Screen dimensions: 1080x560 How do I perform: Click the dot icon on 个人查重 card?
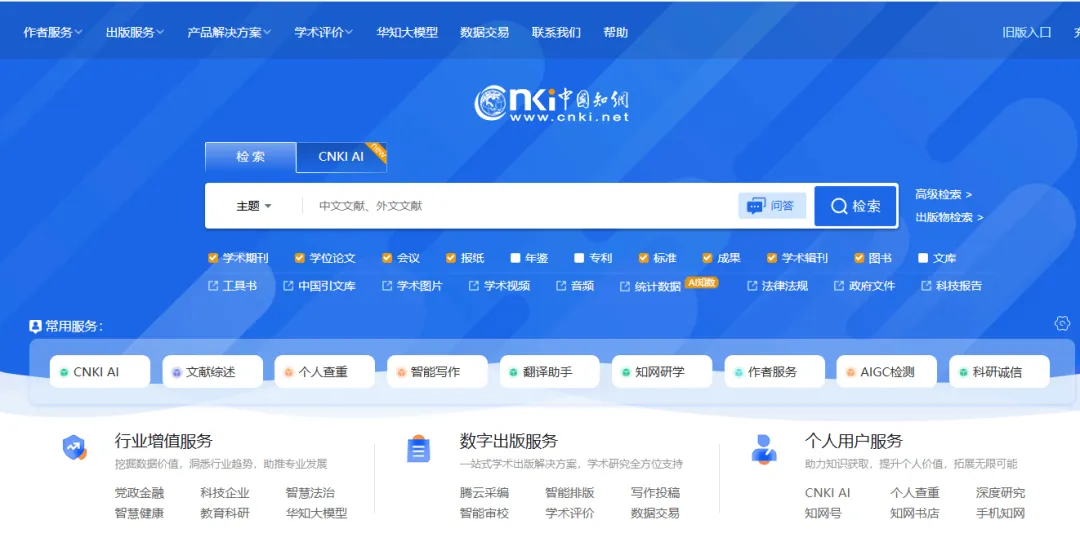[289, 373]
